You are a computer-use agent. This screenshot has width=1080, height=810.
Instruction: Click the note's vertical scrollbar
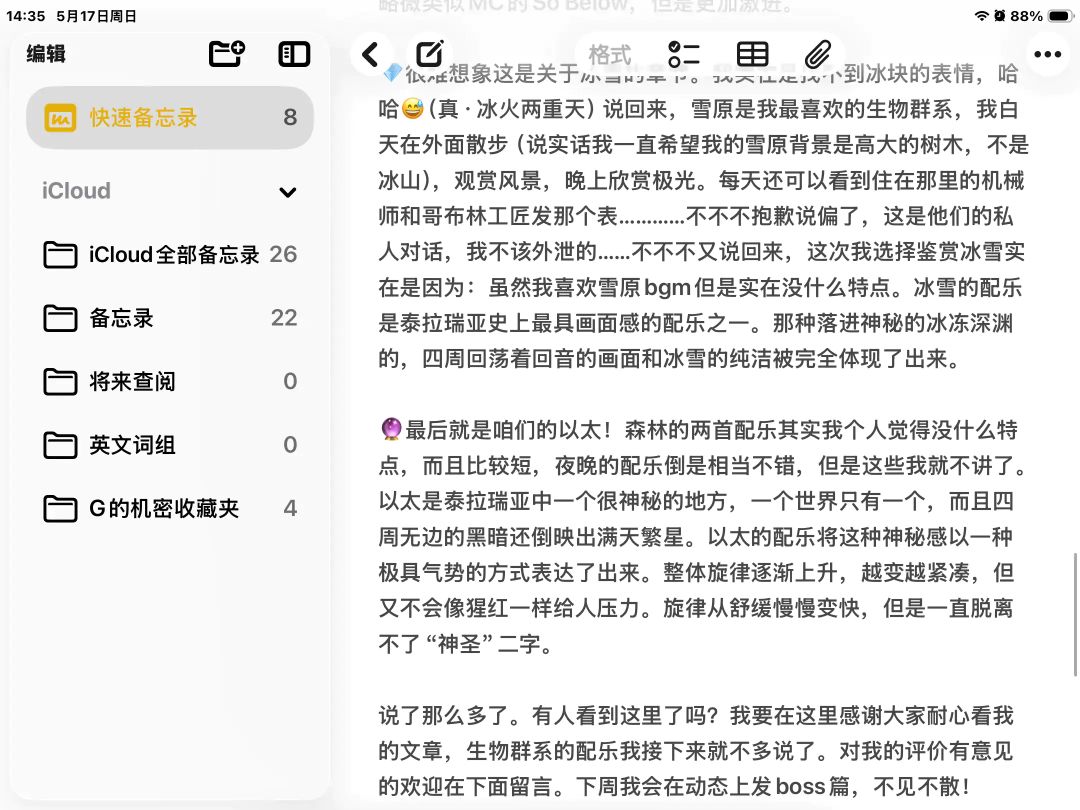point(1075,614)
